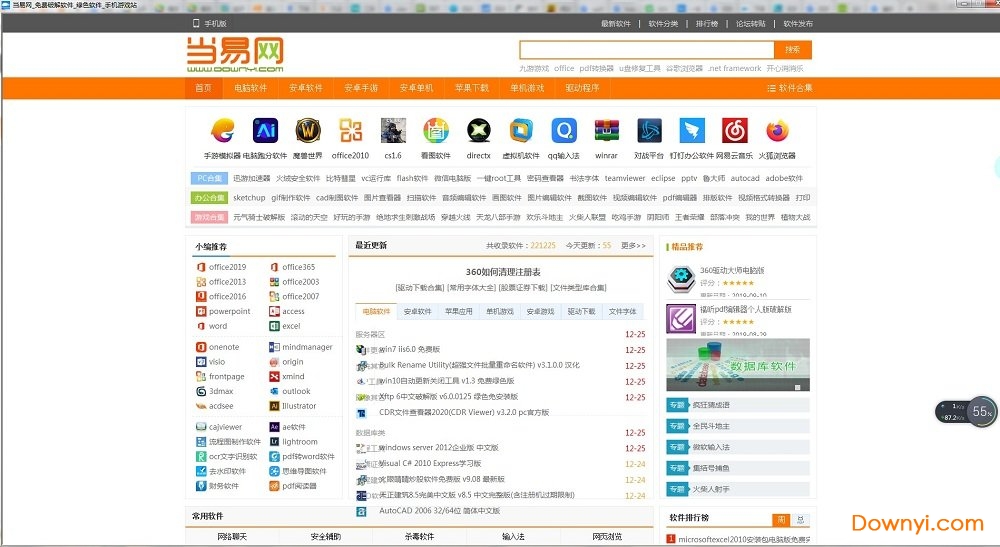Click the orange 搜索 button

pyautogui.click(x=793, y=50)
